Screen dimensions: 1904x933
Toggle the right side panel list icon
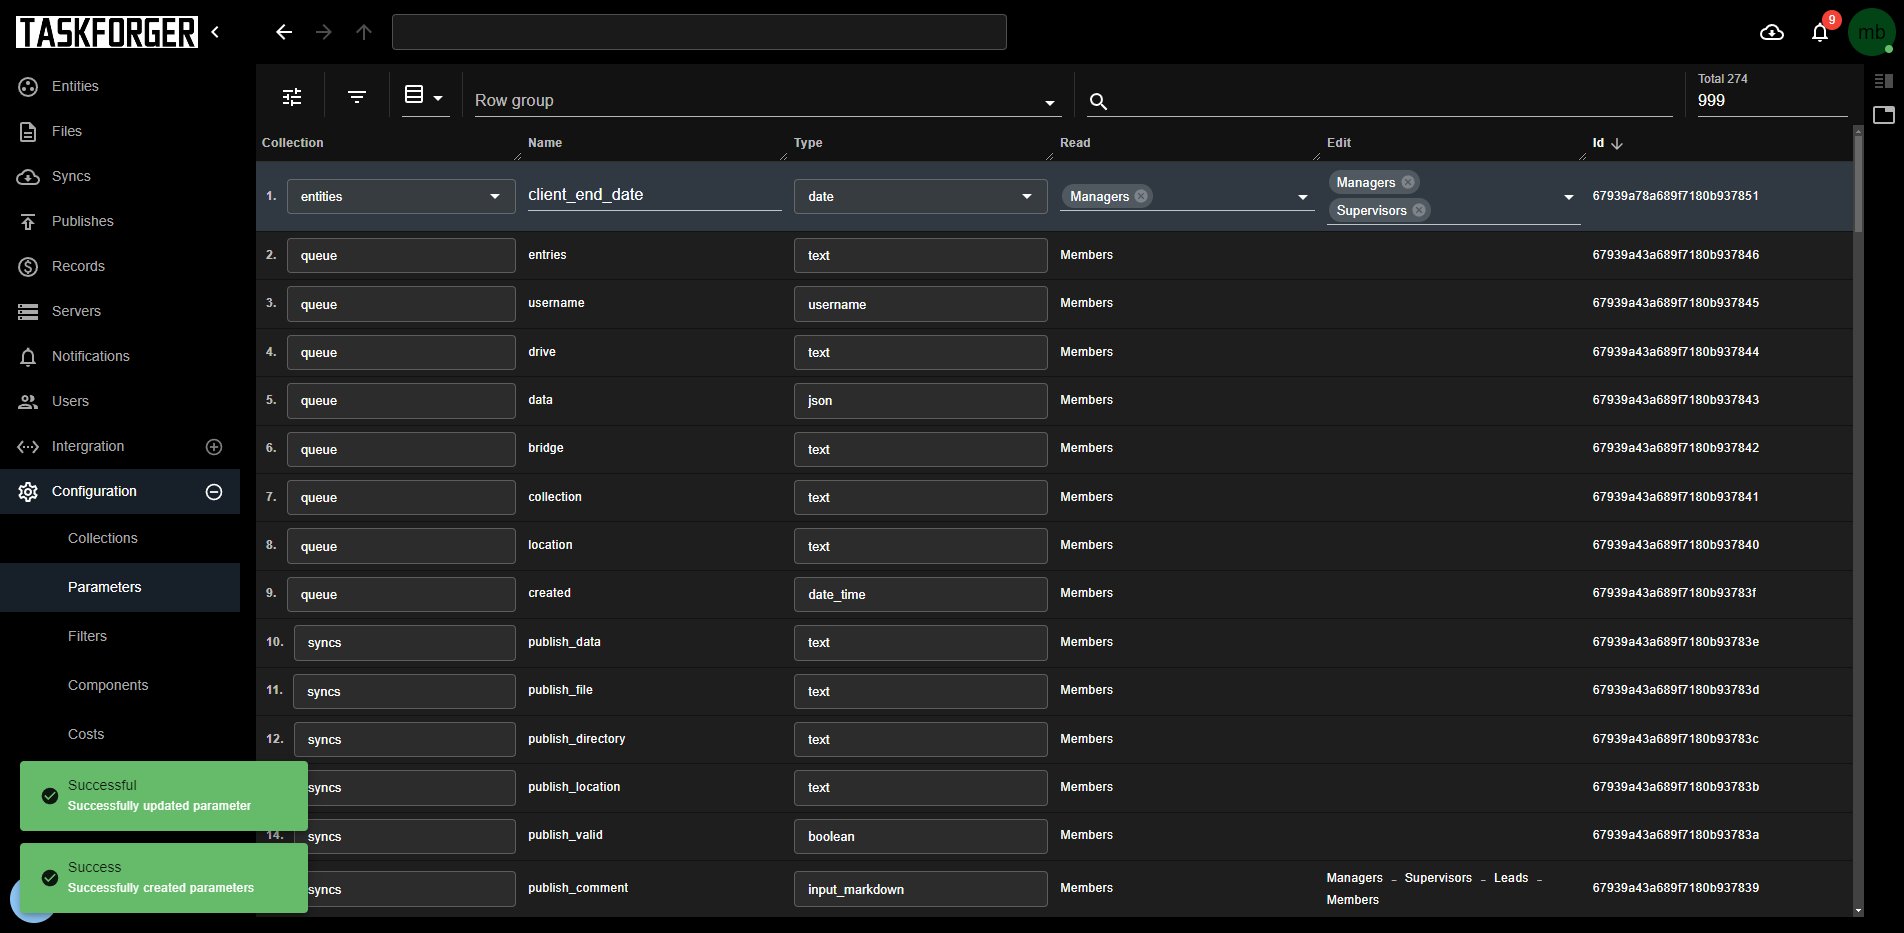click(x=1884, y=81)
